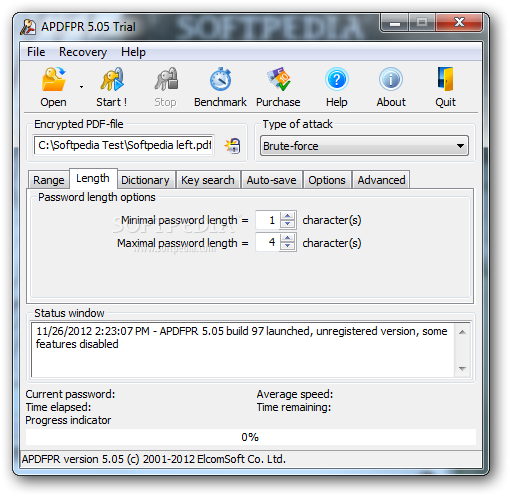
Task: Switch to the Range tab
Action: pos(49,180)
